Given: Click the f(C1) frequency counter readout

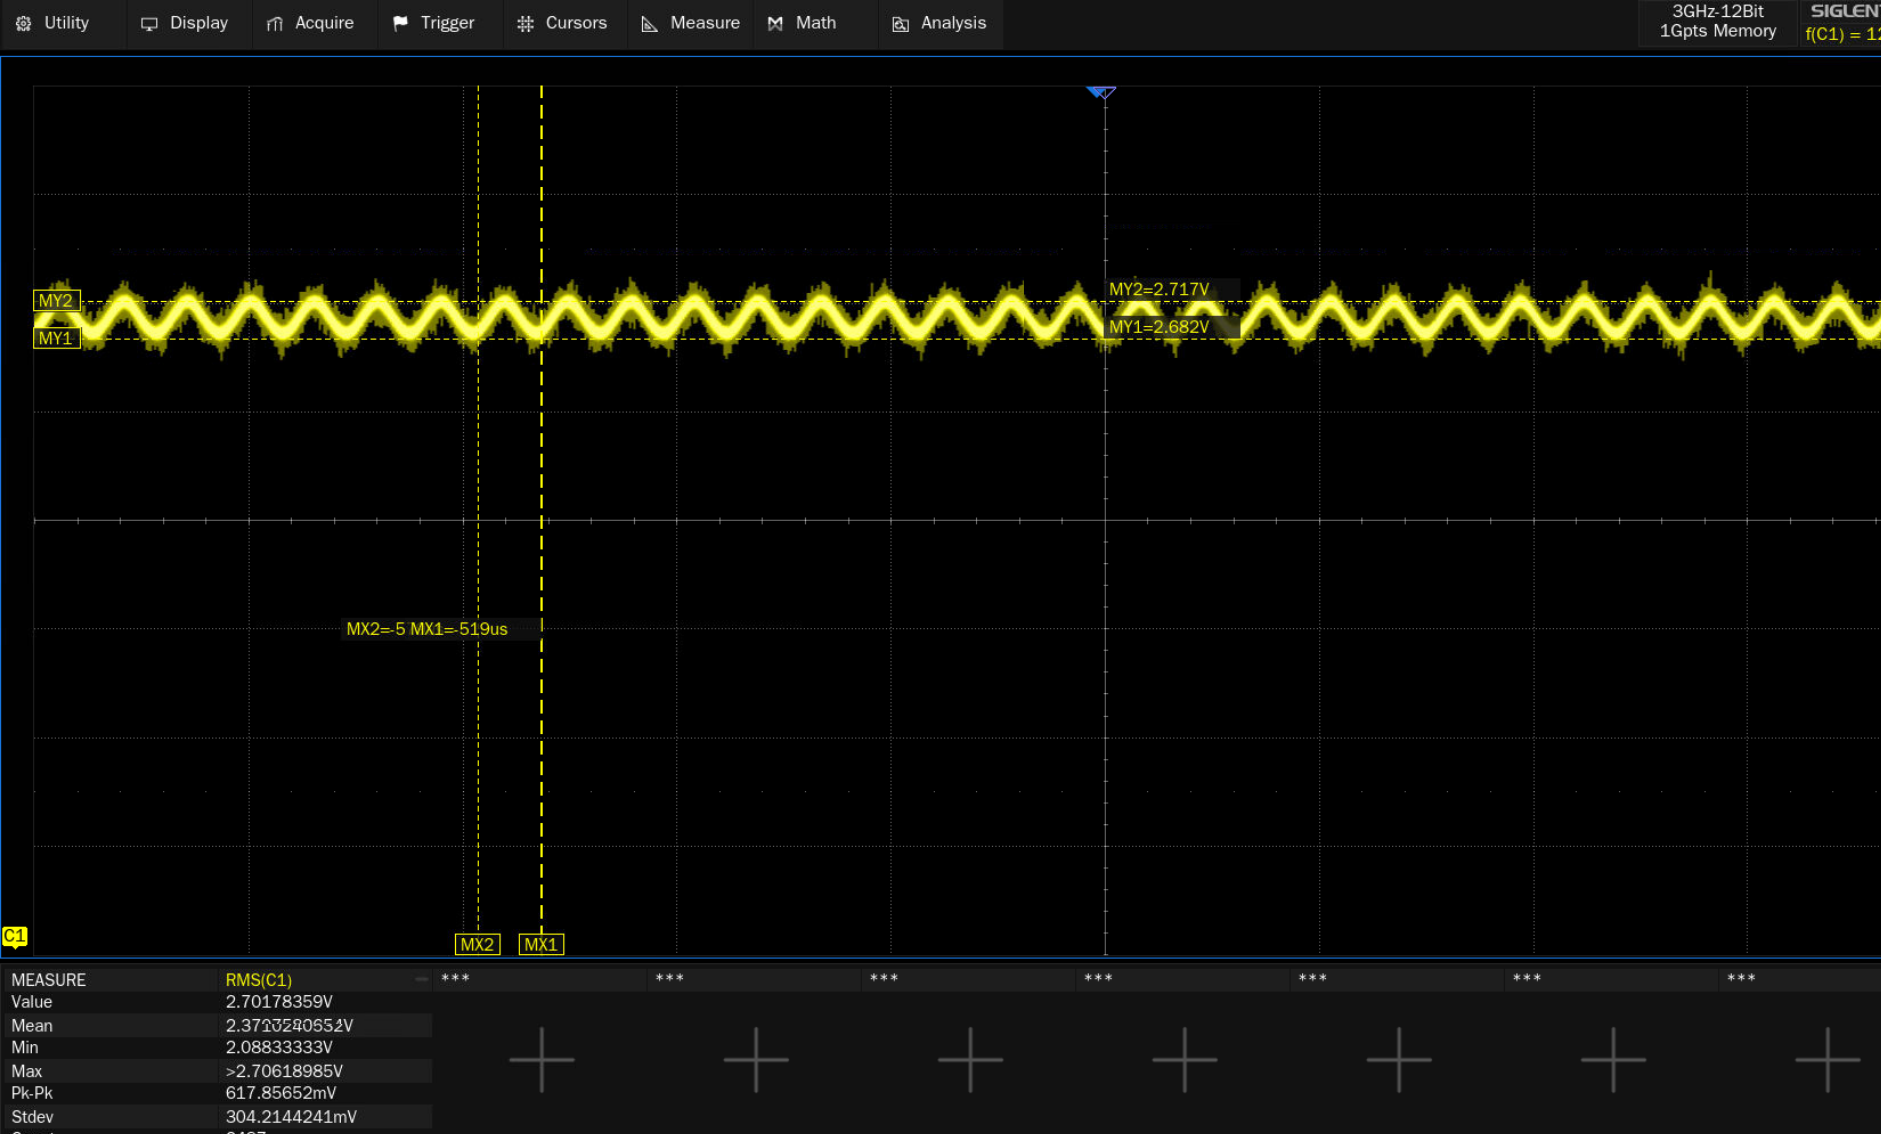Looking at the screenshot, I should point(1842,34).
